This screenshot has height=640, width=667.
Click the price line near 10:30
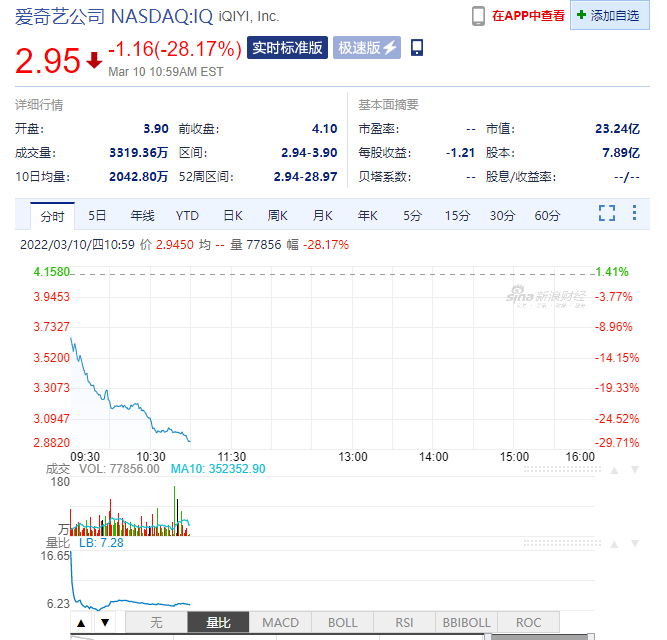click(151, 421)
